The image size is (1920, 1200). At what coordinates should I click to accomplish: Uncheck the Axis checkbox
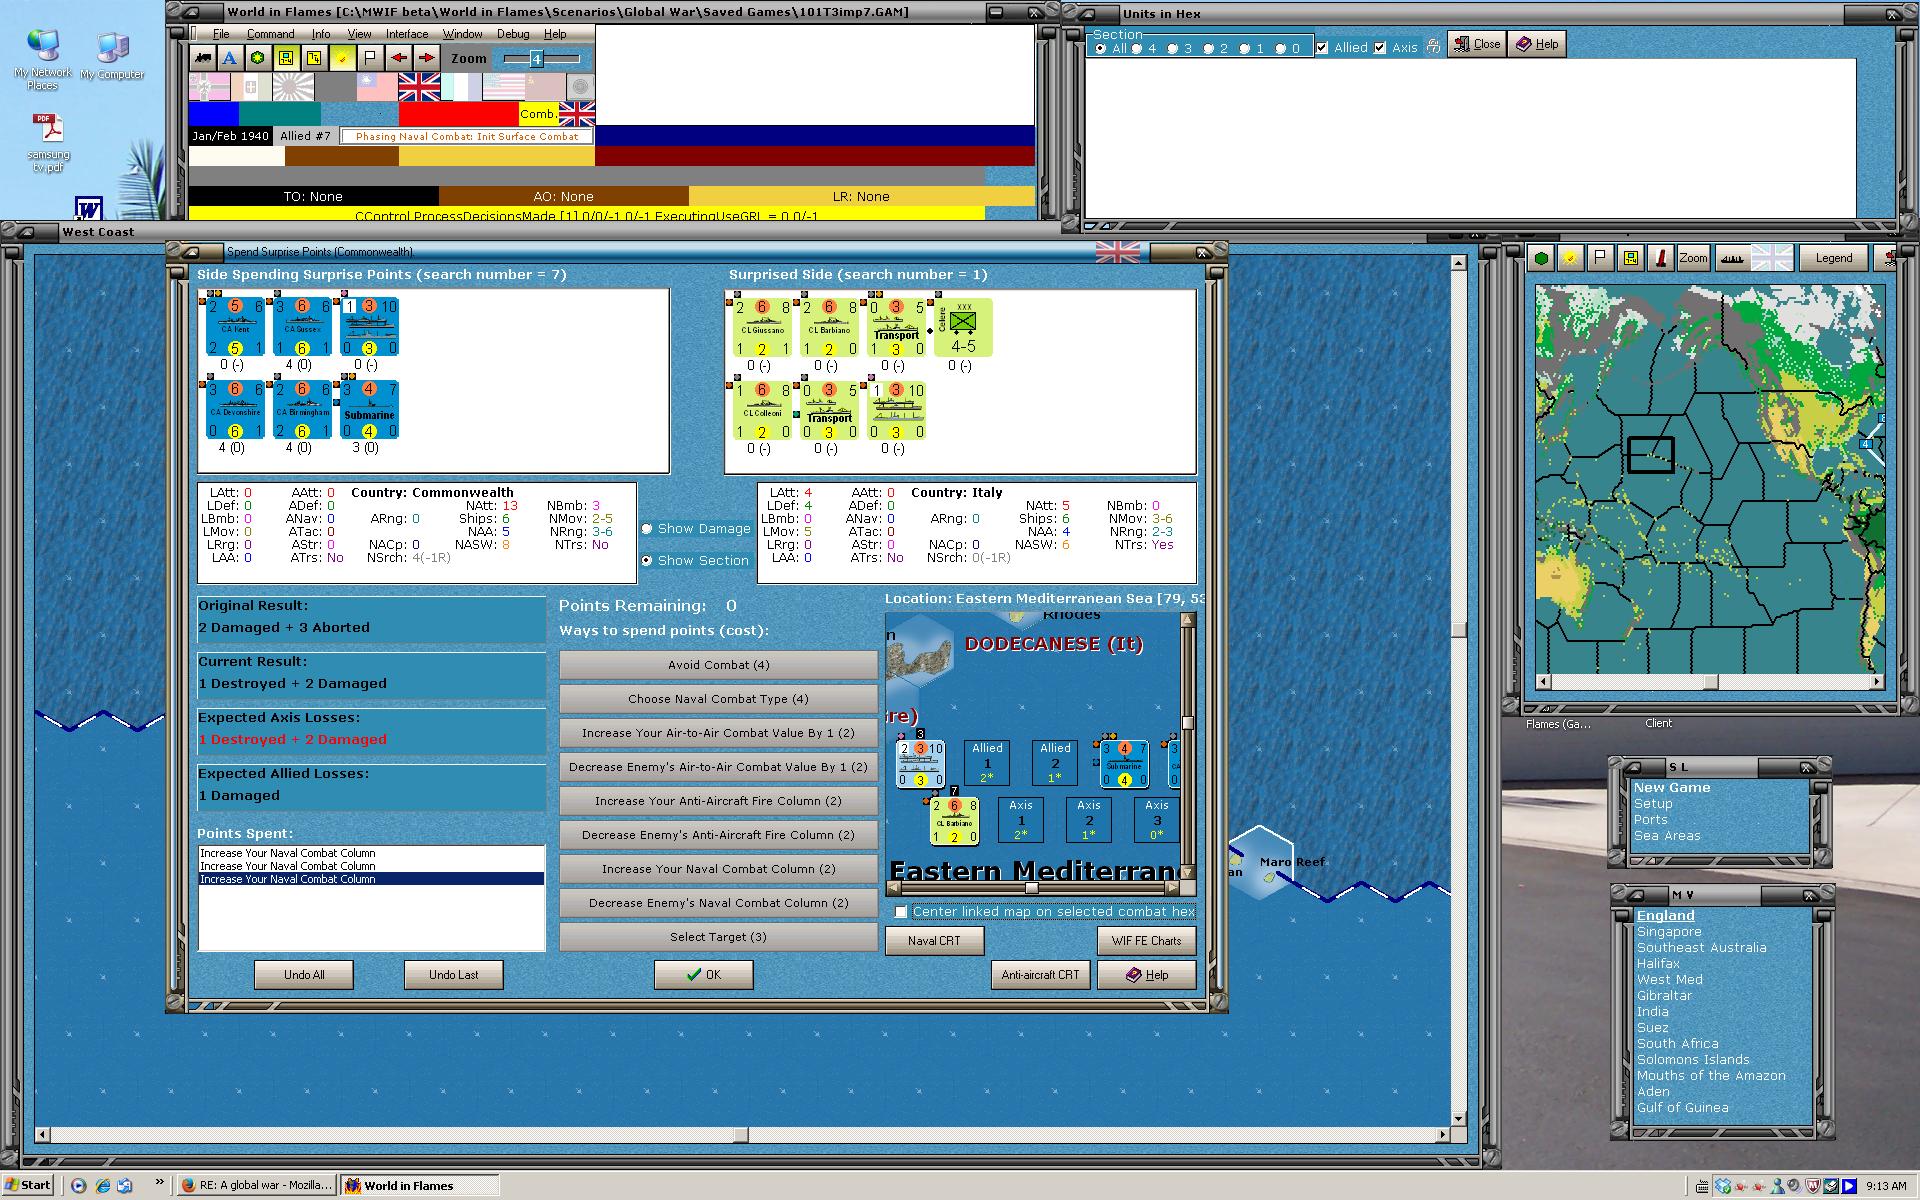[x=1380, y=47]
